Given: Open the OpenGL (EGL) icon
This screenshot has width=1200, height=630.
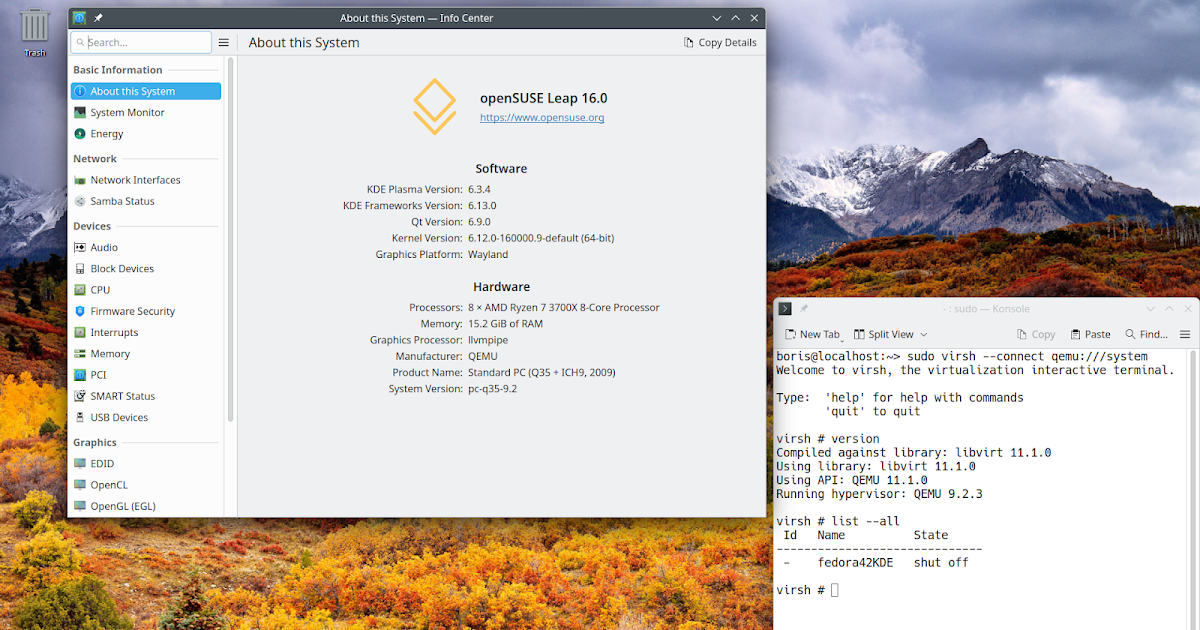Looking at the screenshot, I should point(81,506).
